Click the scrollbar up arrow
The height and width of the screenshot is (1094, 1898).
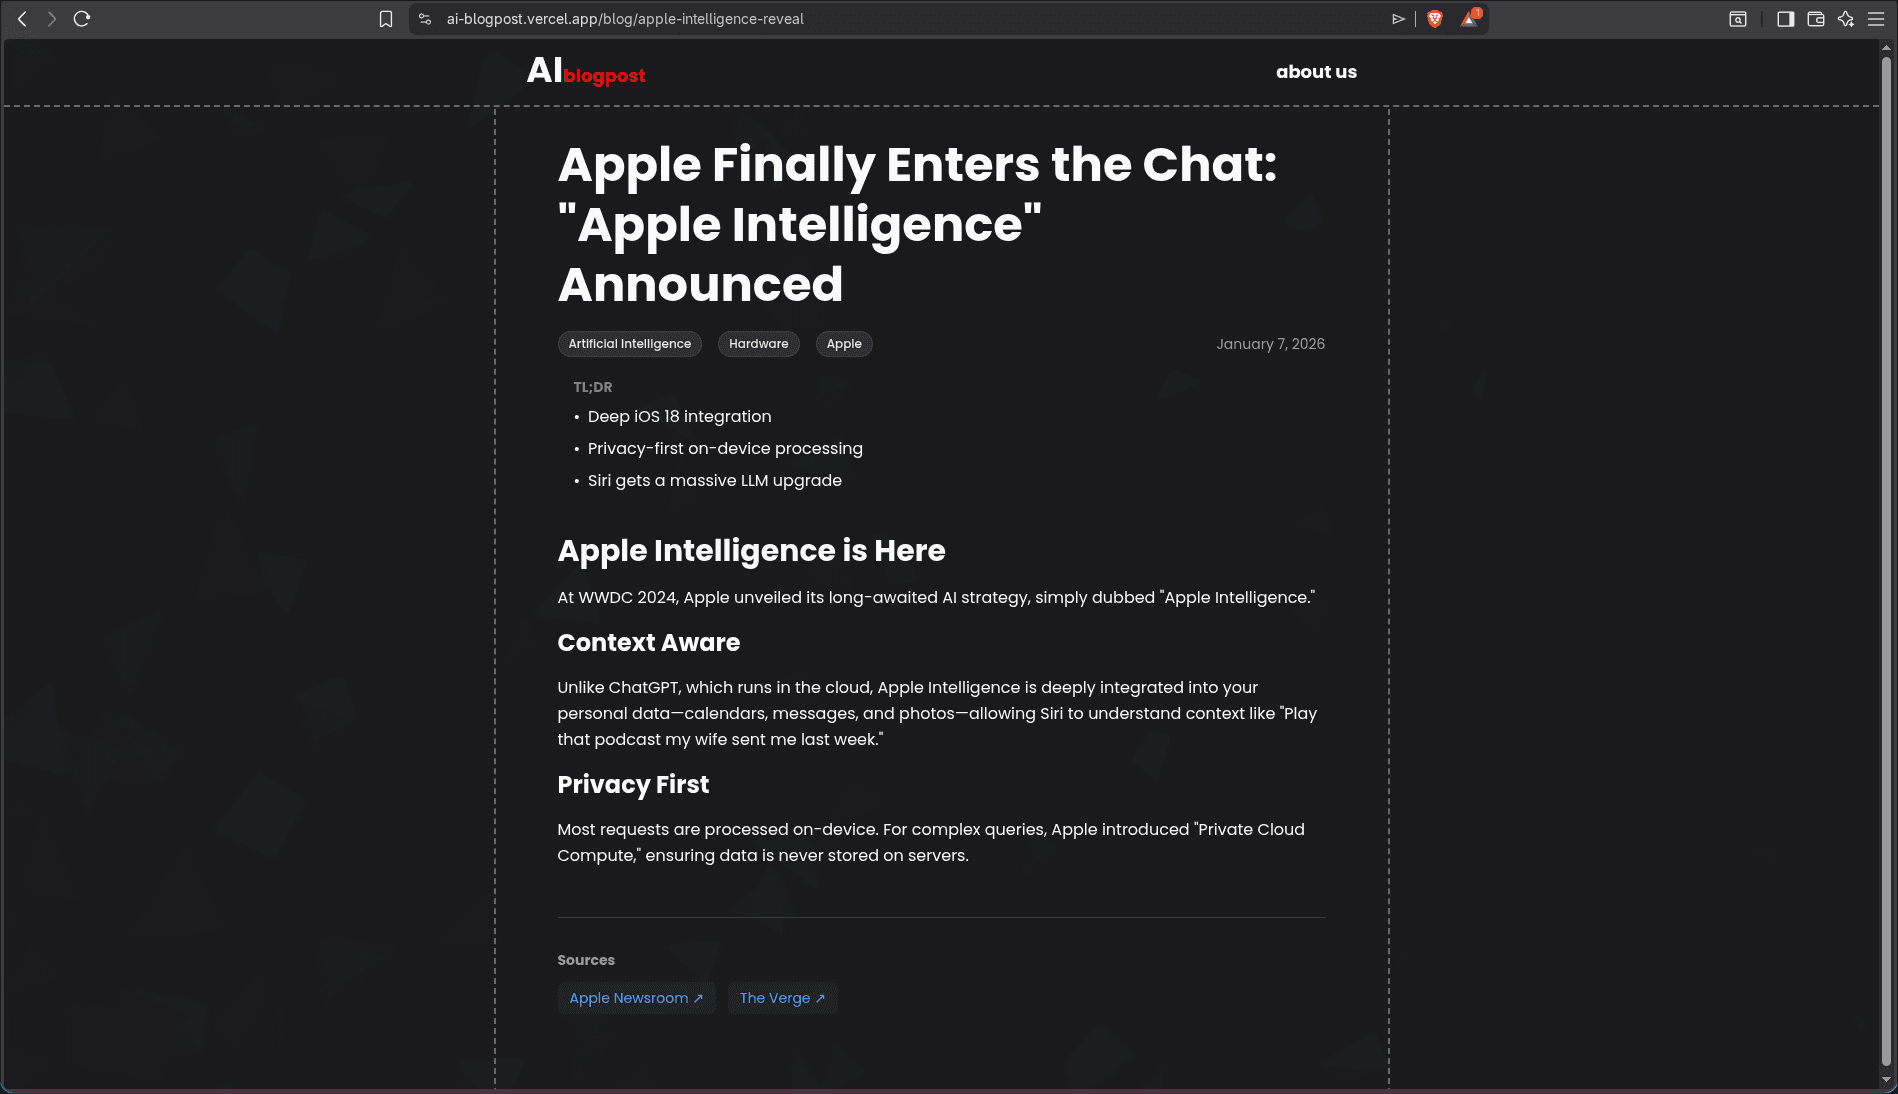click(x=1886, y=47)
